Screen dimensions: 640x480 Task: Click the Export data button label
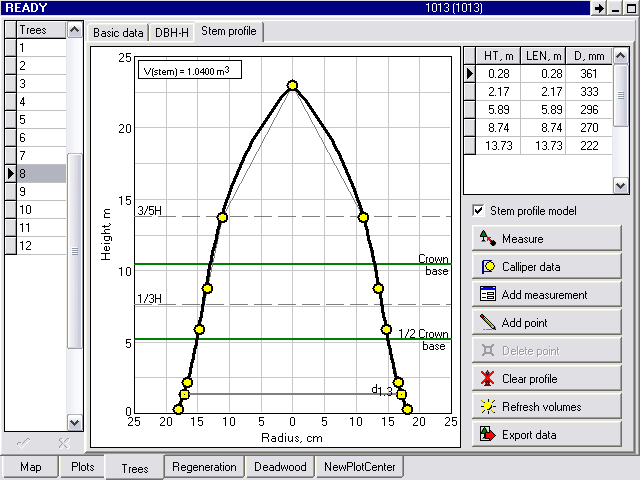(x=529, y=434)
